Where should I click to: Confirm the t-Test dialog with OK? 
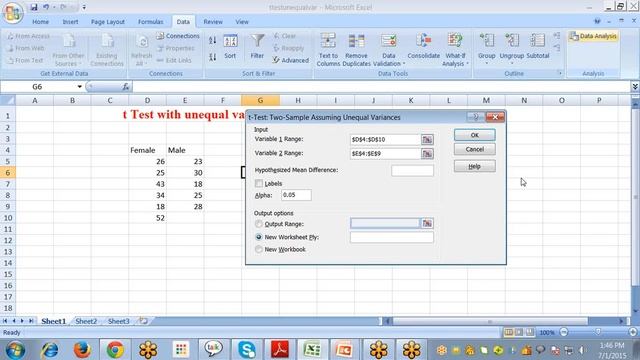point(475,135)
